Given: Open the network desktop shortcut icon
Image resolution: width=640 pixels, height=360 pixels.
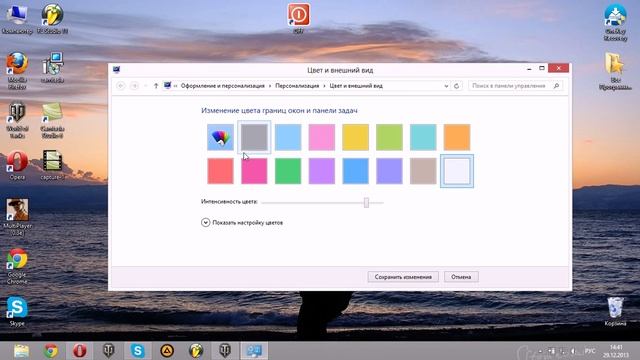Looking at the screenshot, I should pyautogui.click(x=52, y=67).
